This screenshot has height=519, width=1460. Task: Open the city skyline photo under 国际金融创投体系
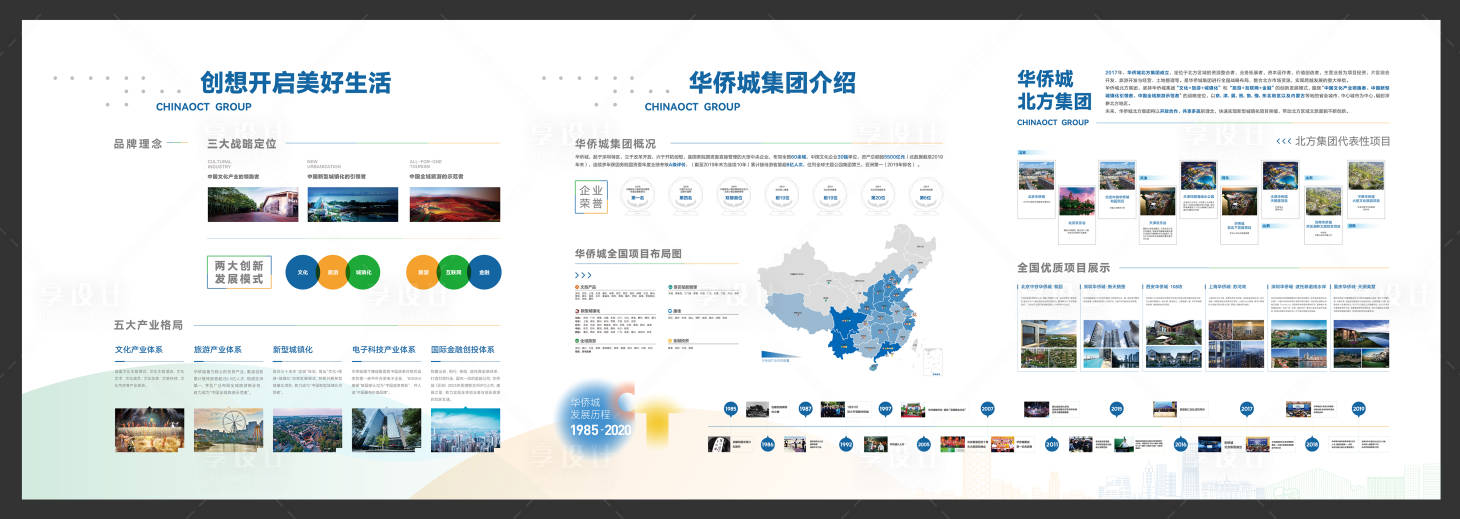coord(464,429)
